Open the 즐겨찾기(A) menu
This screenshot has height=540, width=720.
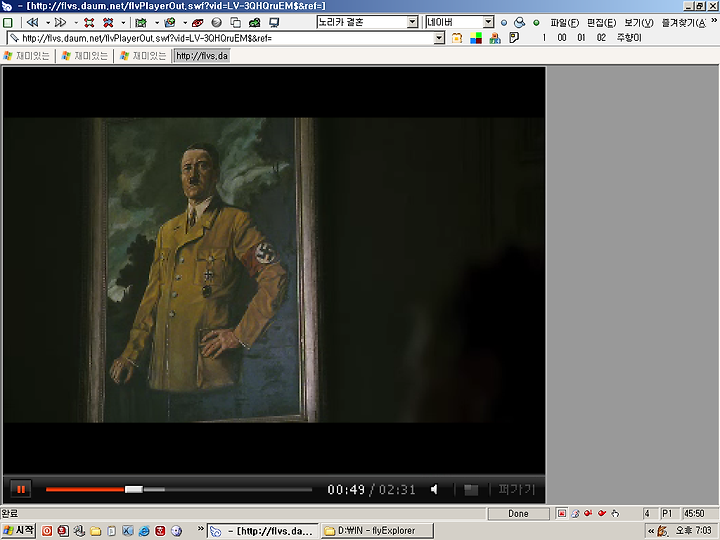pos(684,23)
